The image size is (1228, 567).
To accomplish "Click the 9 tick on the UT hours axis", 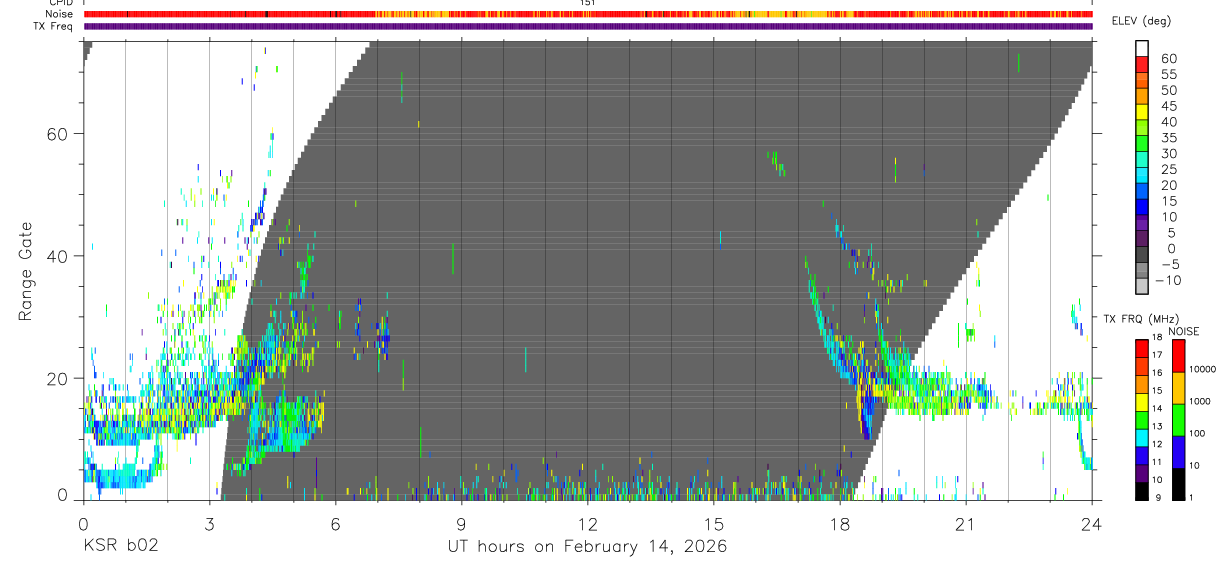I will (x=461, y=523).
